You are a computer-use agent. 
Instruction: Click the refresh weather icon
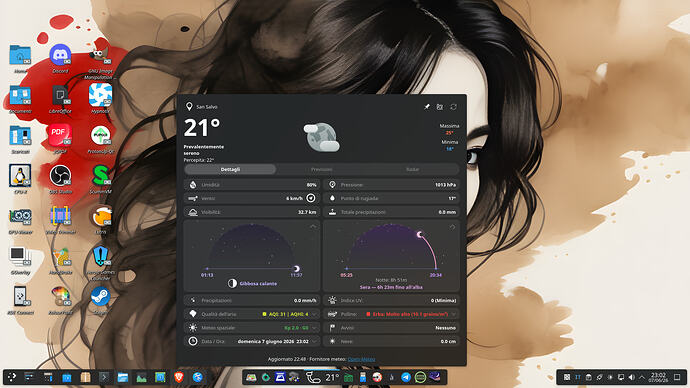click(x=453, y=107)
